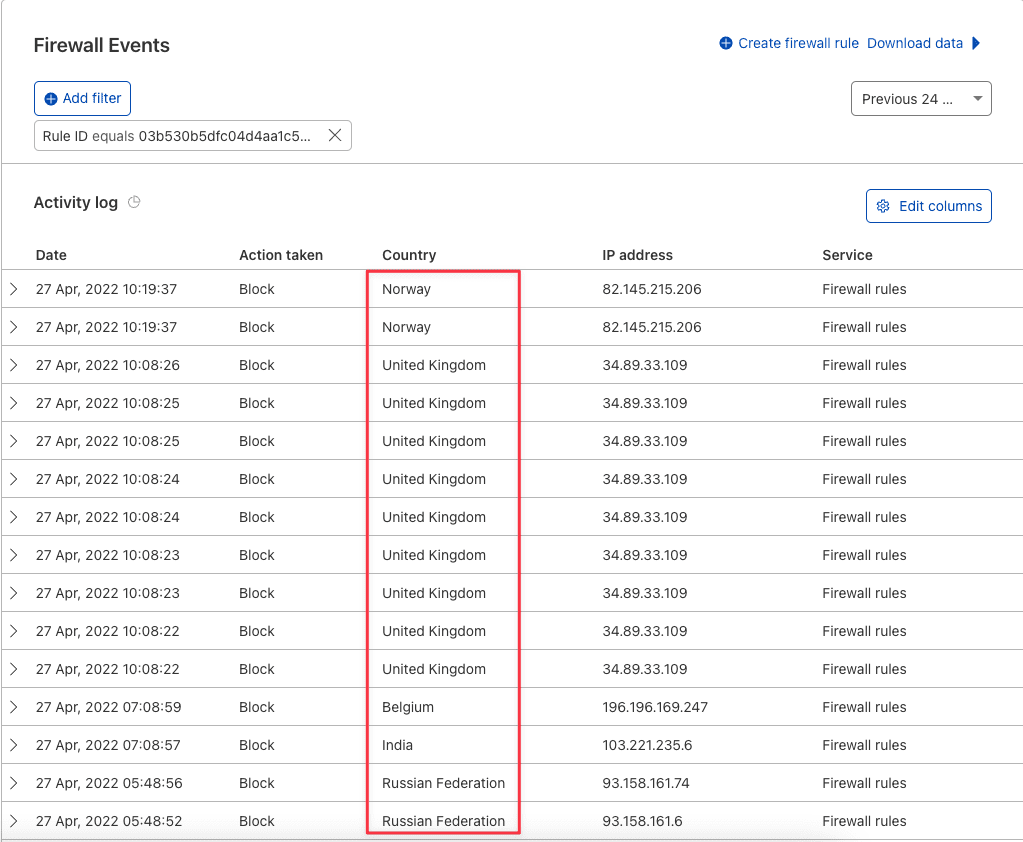Open the Previous 24 hours time range dropdown
This screenshot has height=842, width=1023.
pos(920,98)
